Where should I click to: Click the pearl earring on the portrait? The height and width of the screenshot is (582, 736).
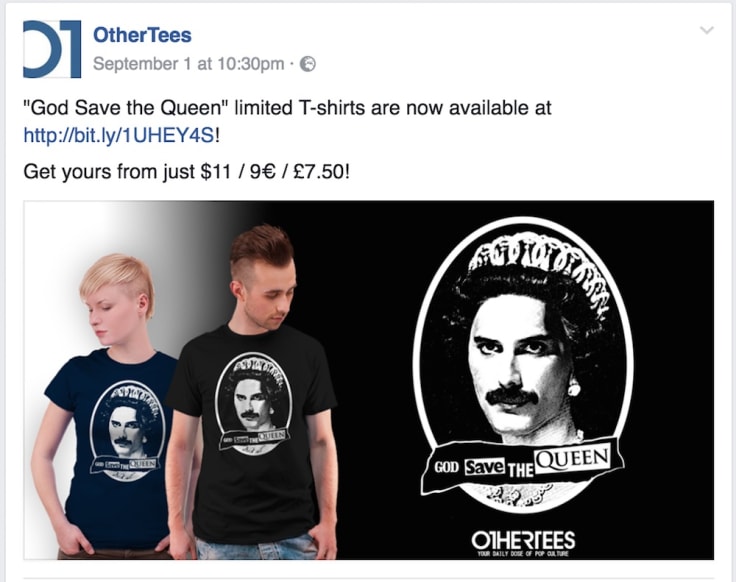[x=574, y=388]
